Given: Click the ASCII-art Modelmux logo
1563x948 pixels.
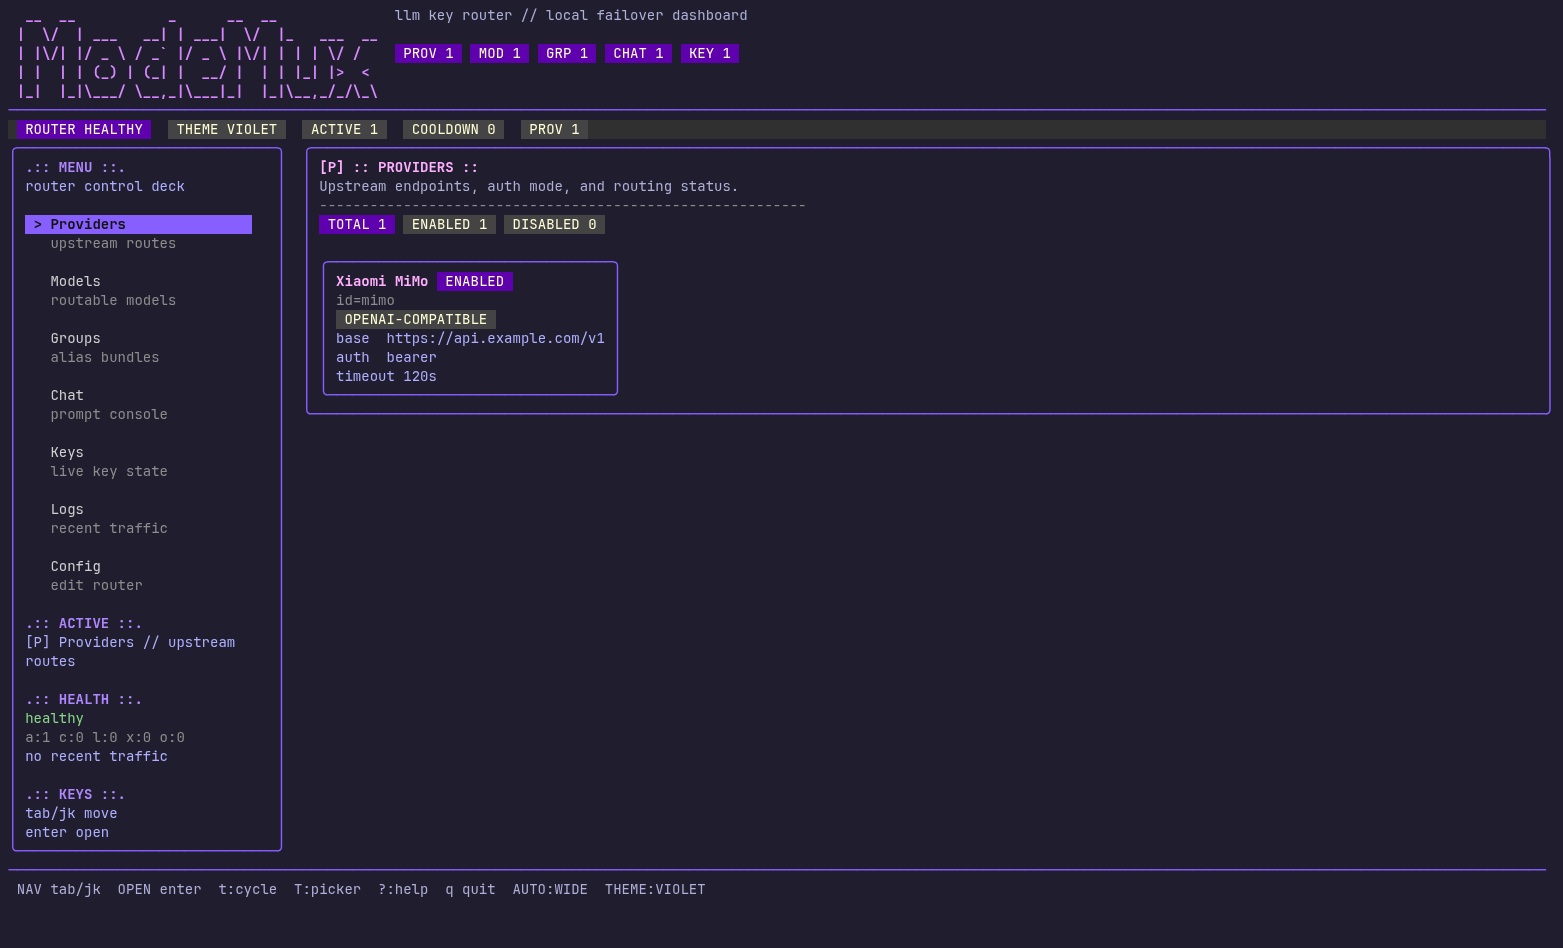Looking at the screenshot, I should coord(197,56).
